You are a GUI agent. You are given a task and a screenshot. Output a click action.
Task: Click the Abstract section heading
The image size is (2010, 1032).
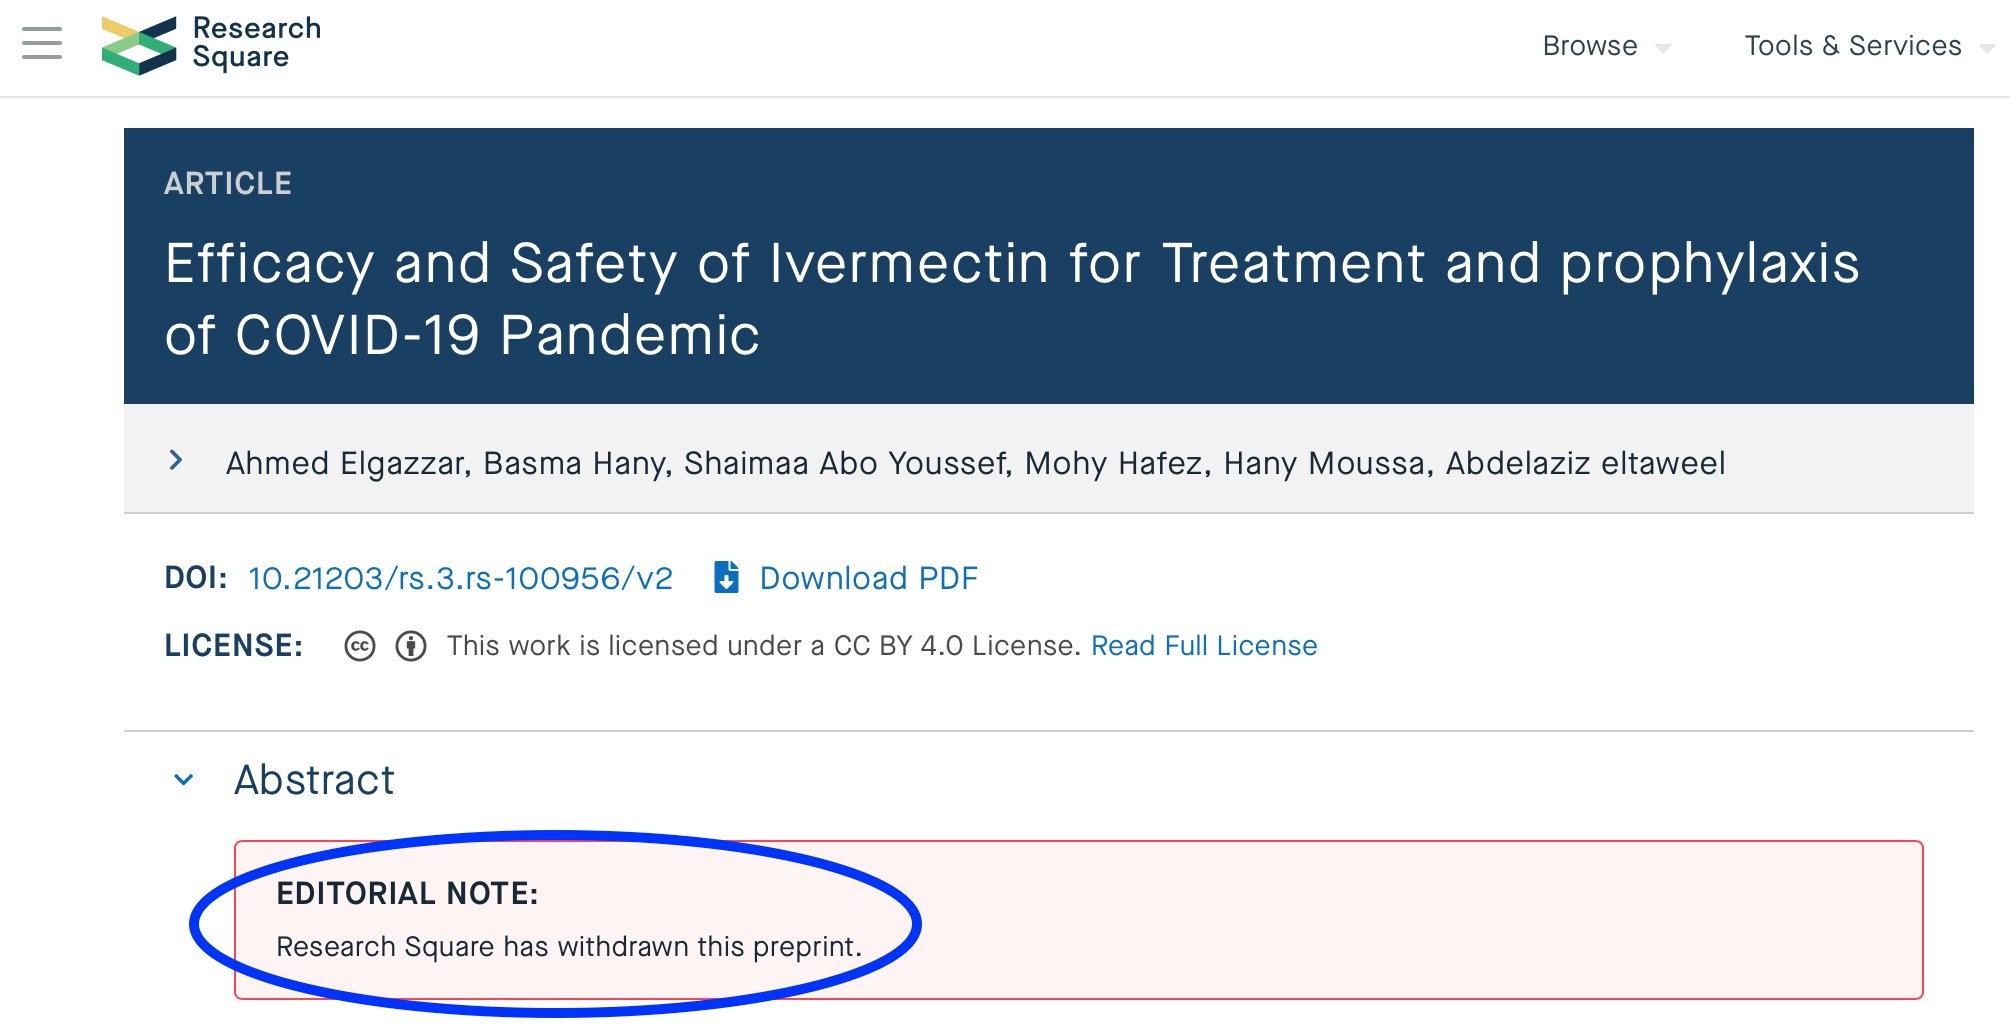click(x=314, y=780)
